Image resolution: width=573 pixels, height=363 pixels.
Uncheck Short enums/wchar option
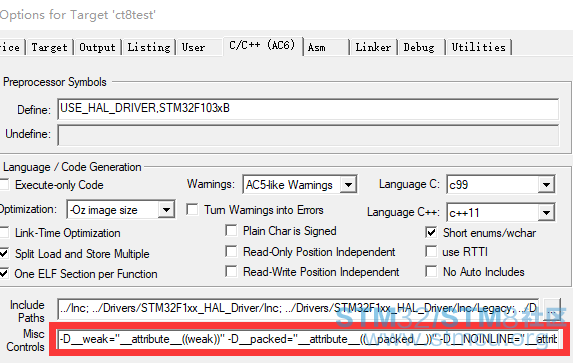(431, 232)
